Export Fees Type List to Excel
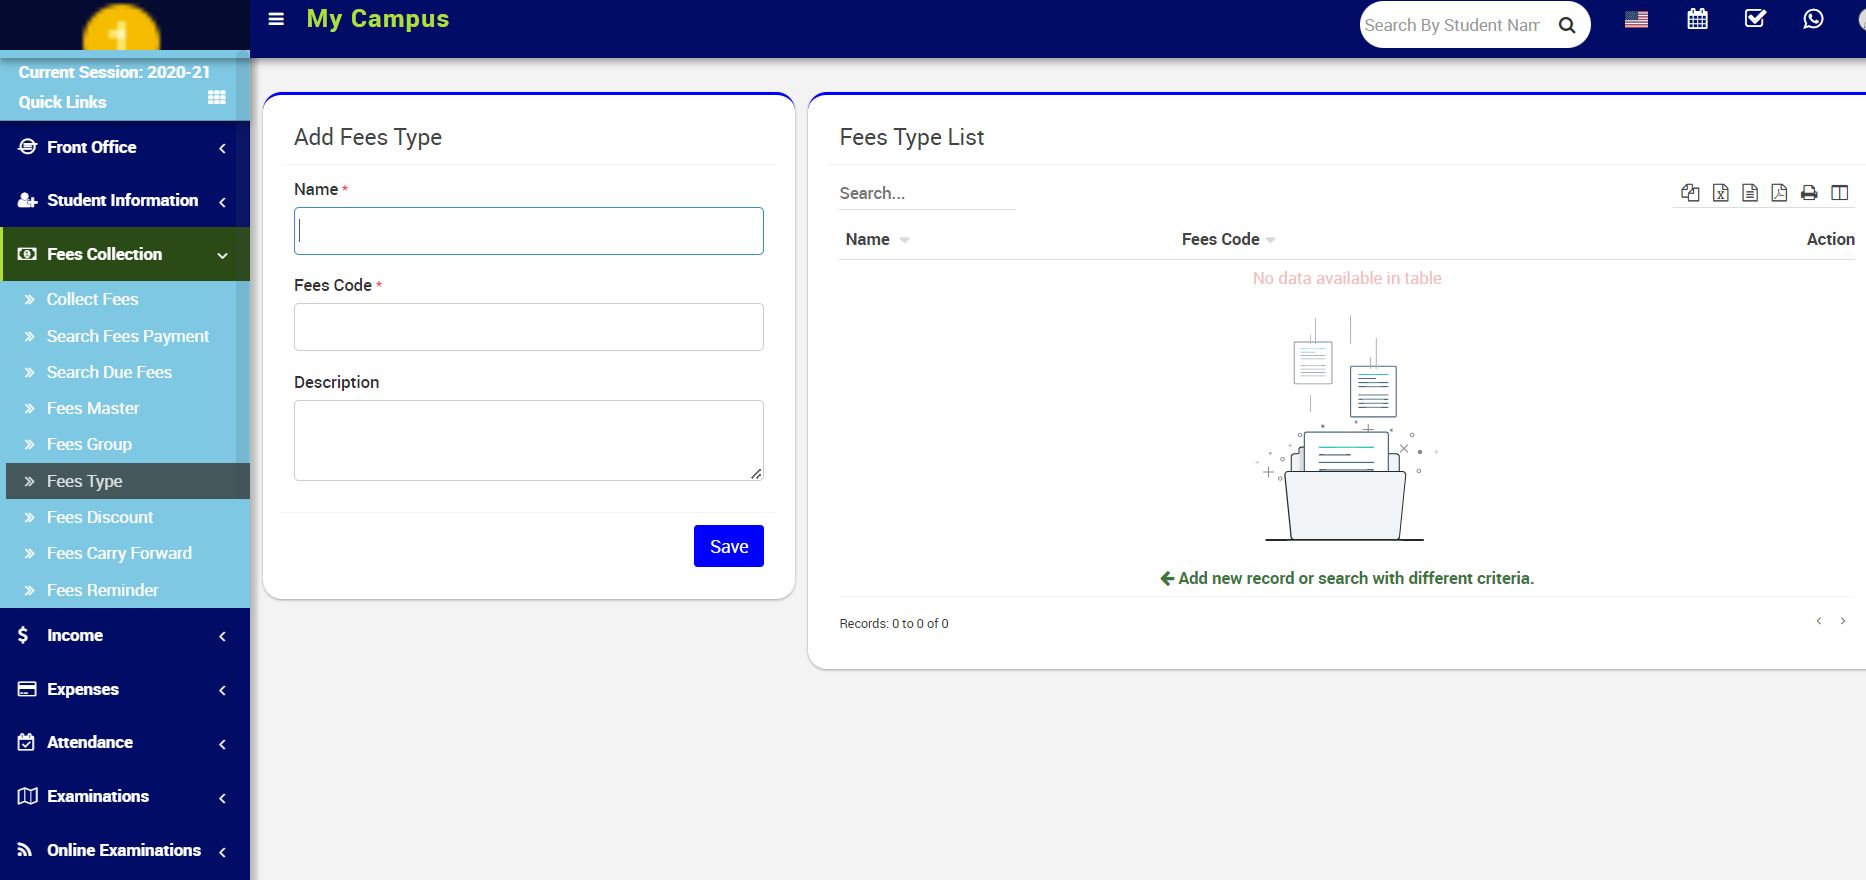Screen dimensions: 1866x880 coord(1720,193)
